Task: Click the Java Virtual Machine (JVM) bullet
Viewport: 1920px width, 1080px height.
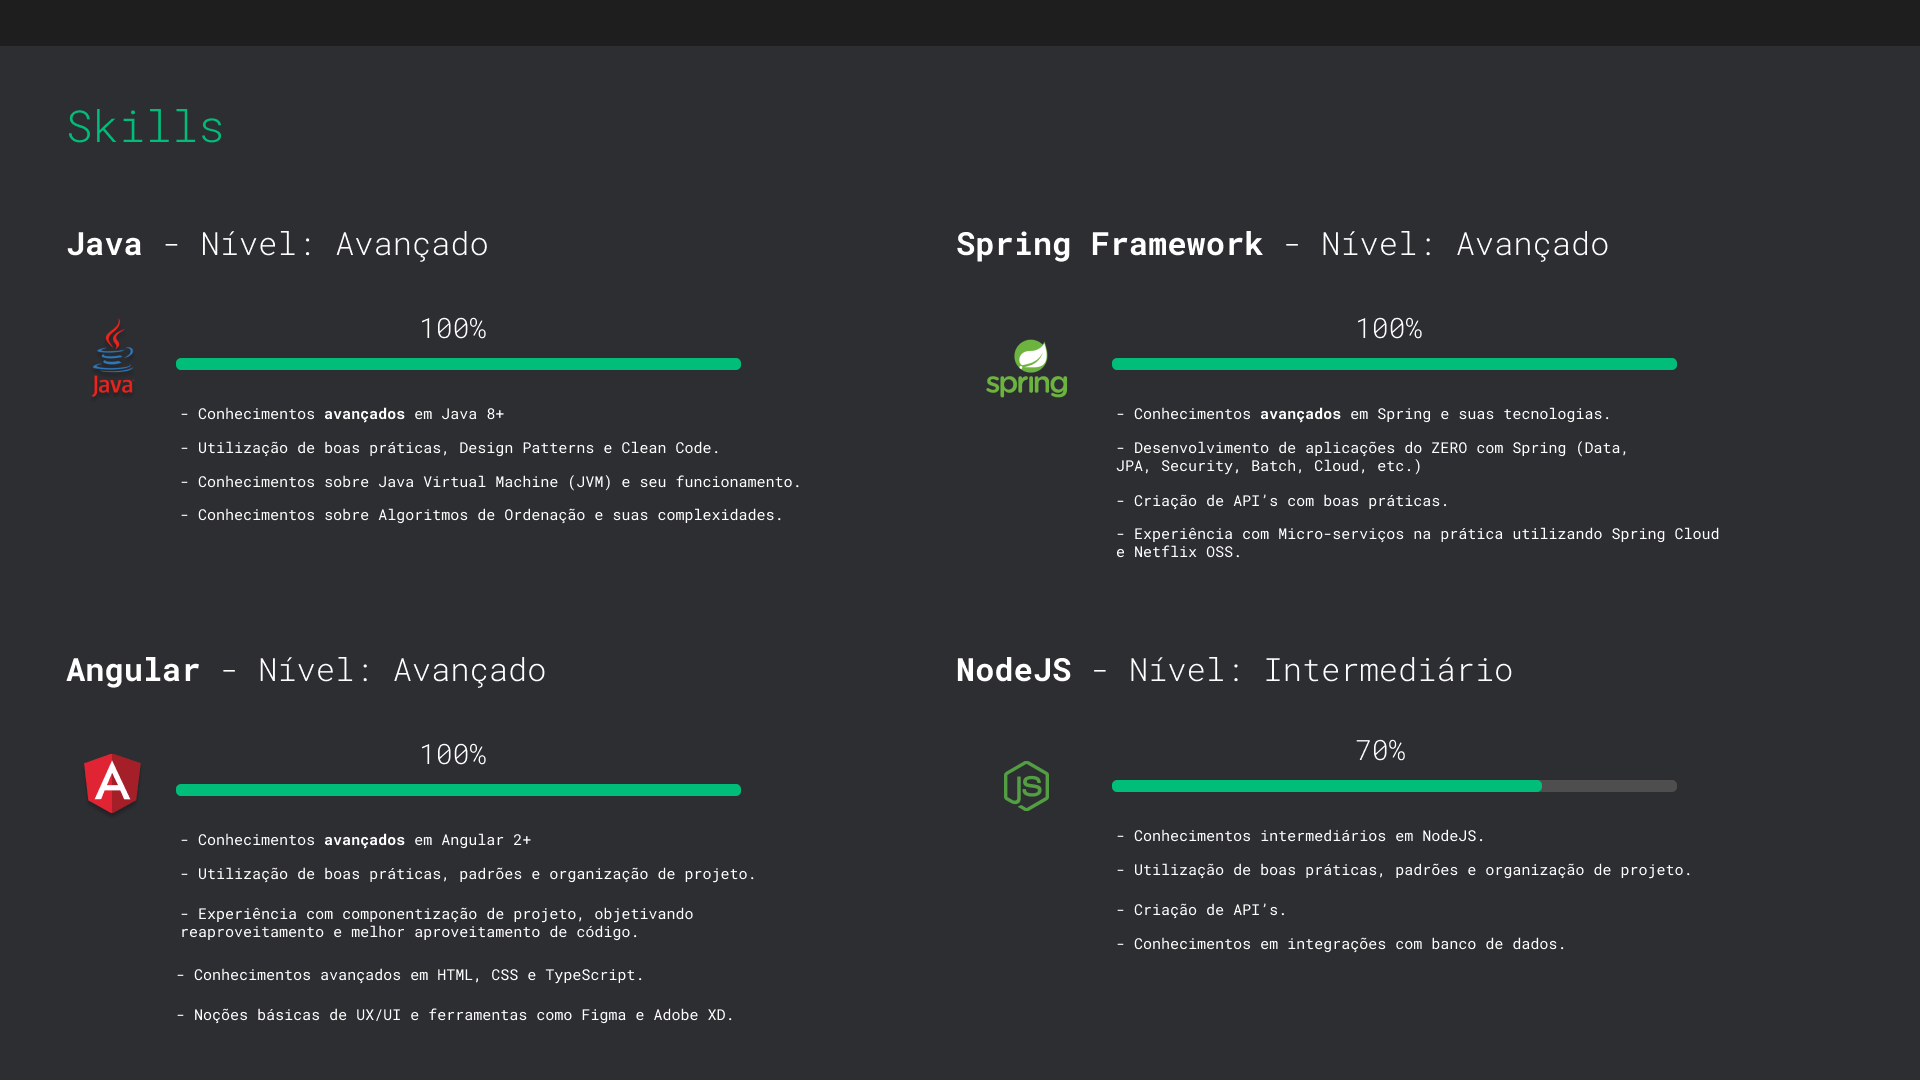Action: [490, 482]
